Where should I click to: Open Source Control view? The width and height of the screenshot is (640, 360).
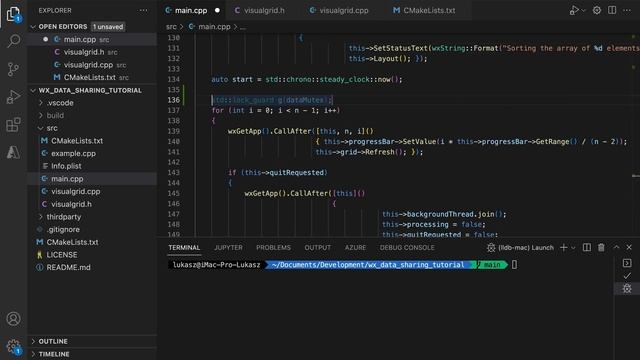coord(13,69)
